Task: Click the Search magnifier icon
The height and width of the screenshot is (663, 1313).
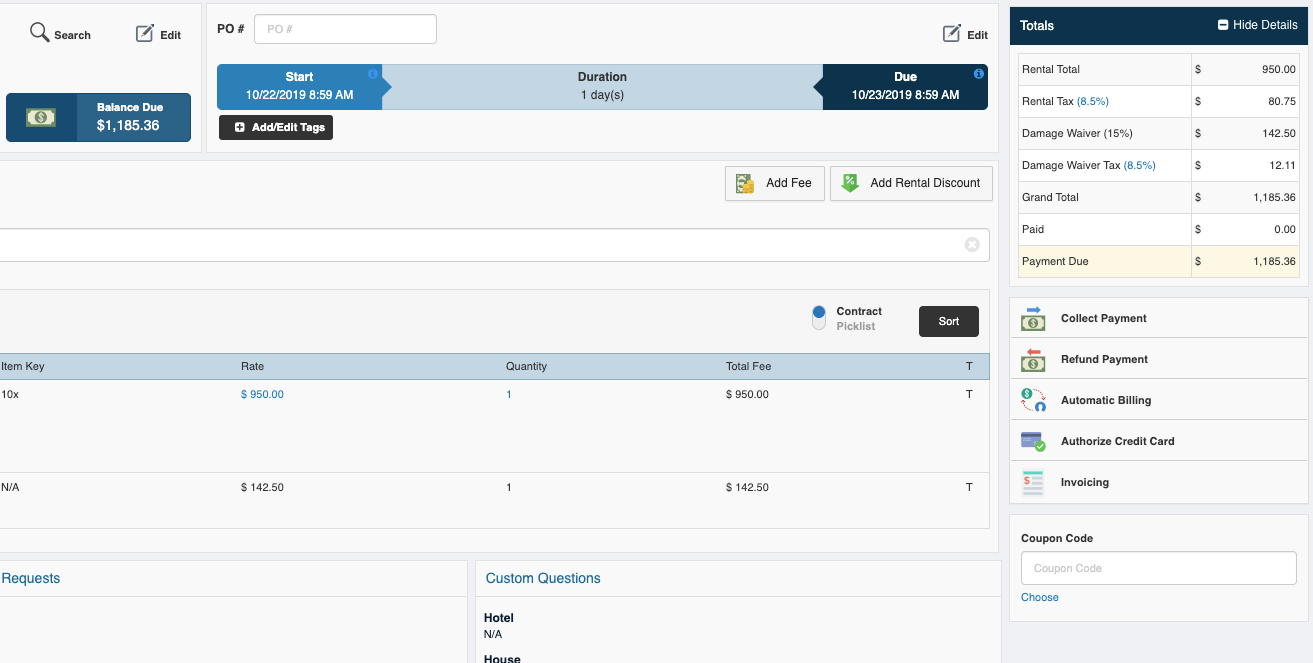Action: [x=39, y=33]
